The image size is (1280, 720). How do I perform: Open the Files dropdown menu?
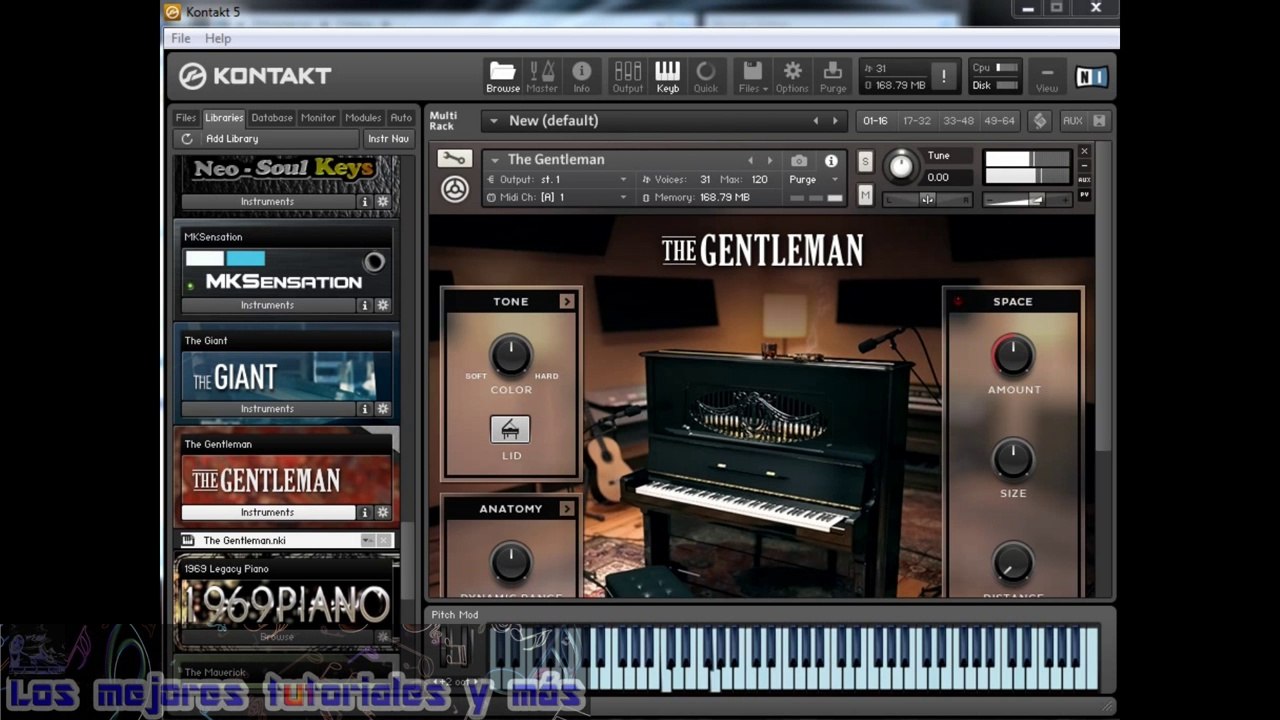(753, 76)
